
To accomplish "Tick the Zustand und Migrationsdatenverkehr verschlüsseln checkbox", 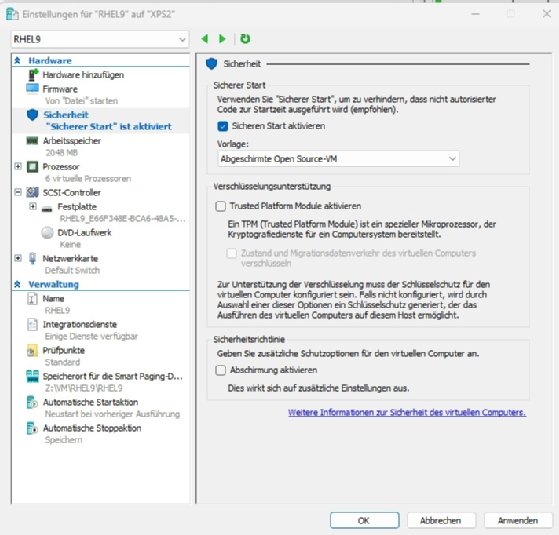I will (232, 253).
